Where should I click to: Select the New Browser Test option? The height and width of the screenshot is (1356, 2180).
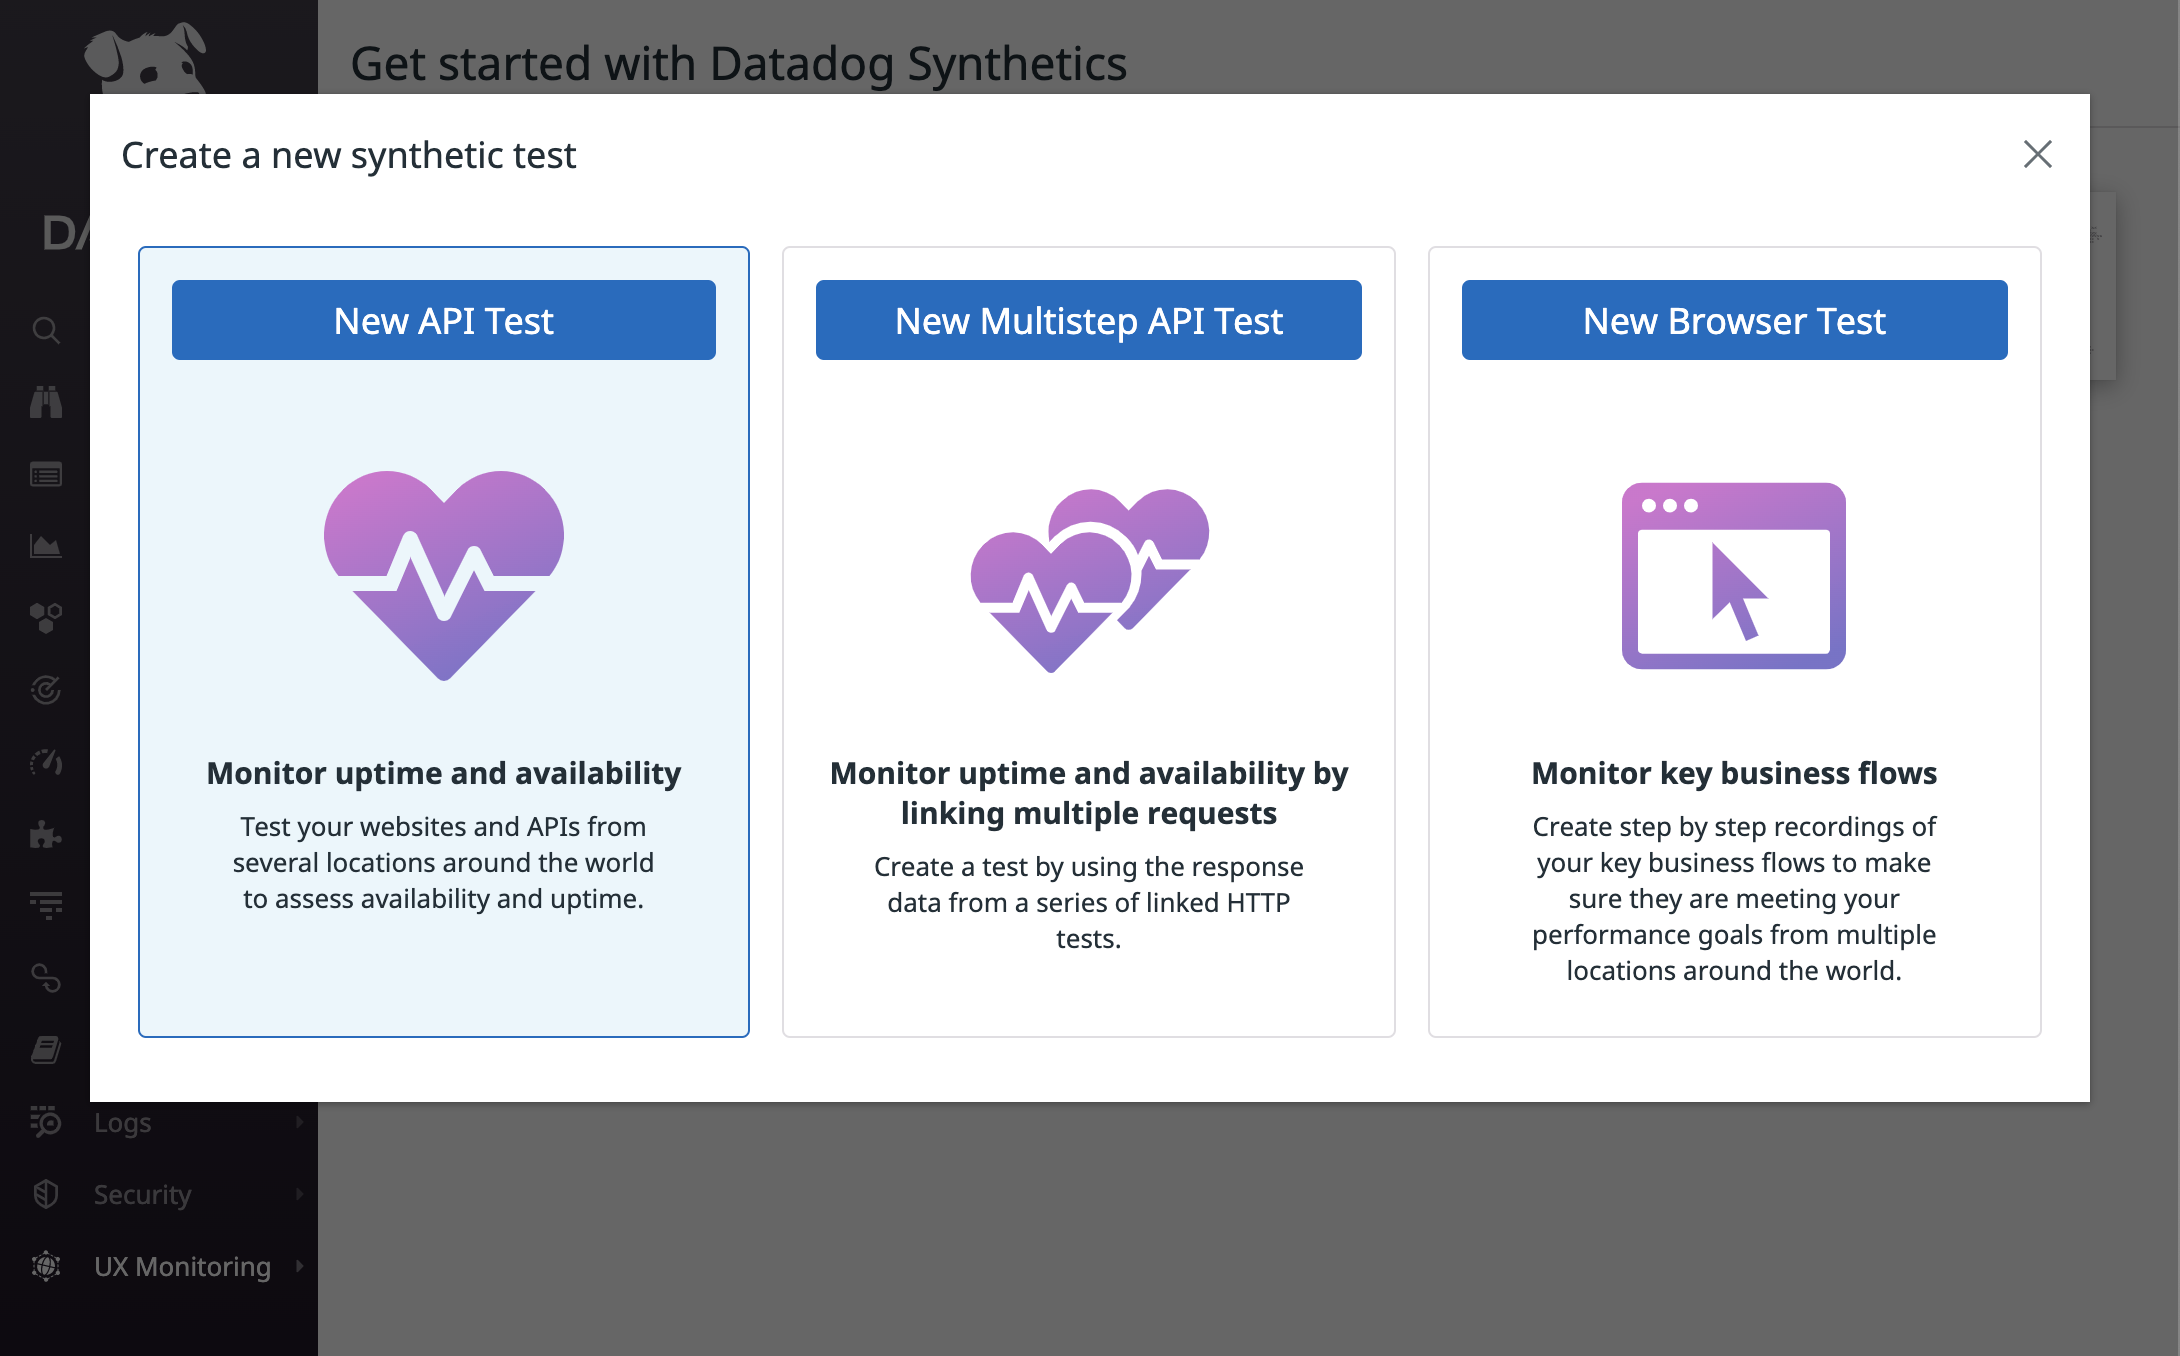pyautogui.click(x=1733, y=319)
